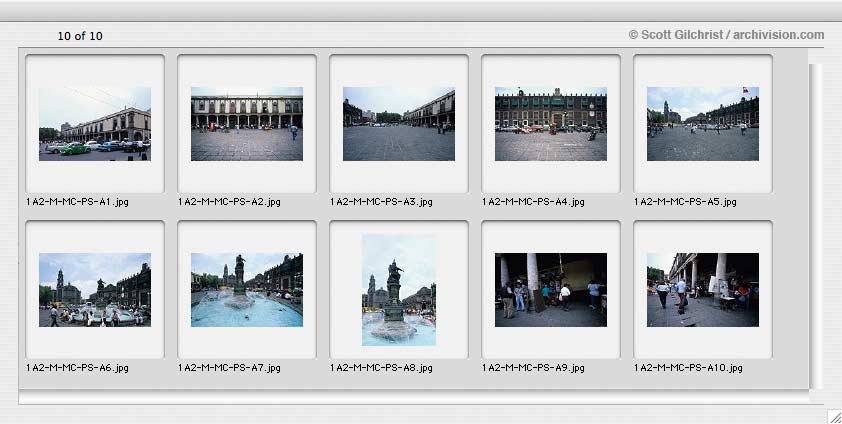Image resolution: width=842 pixels, height=424 pixels.
Task: Click the "10 of 10" count label
Action: pyautogui.click(x=80, y=36)
